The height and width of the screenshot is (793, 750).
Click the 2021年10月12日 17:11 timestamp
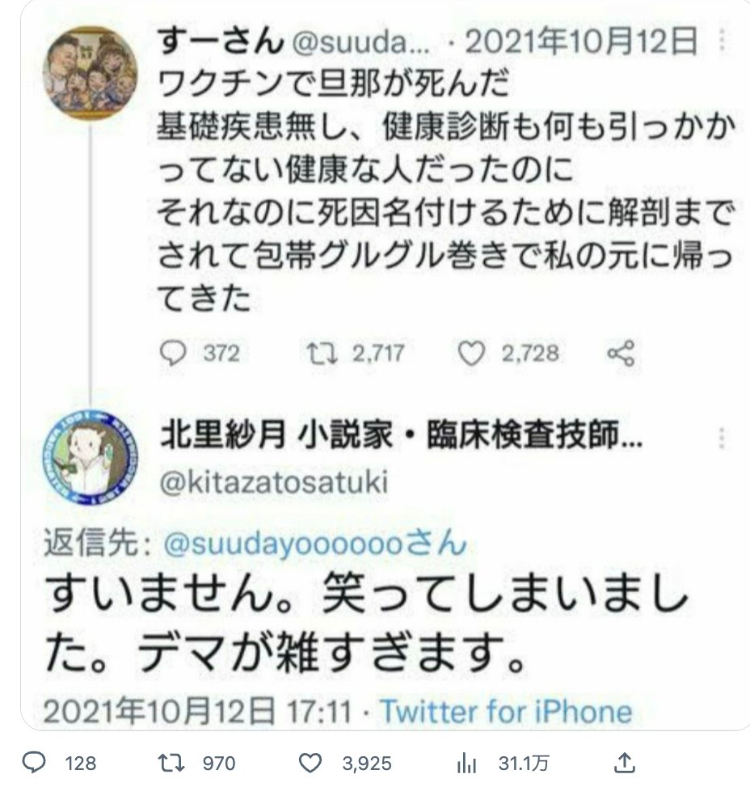(x=197, y=712)
